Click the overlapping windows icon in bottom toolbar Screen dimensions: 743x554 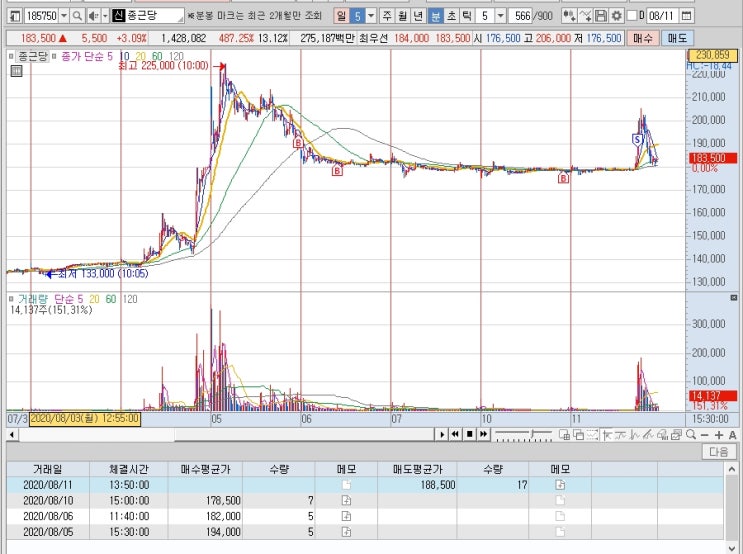click(x=578, y=434)
